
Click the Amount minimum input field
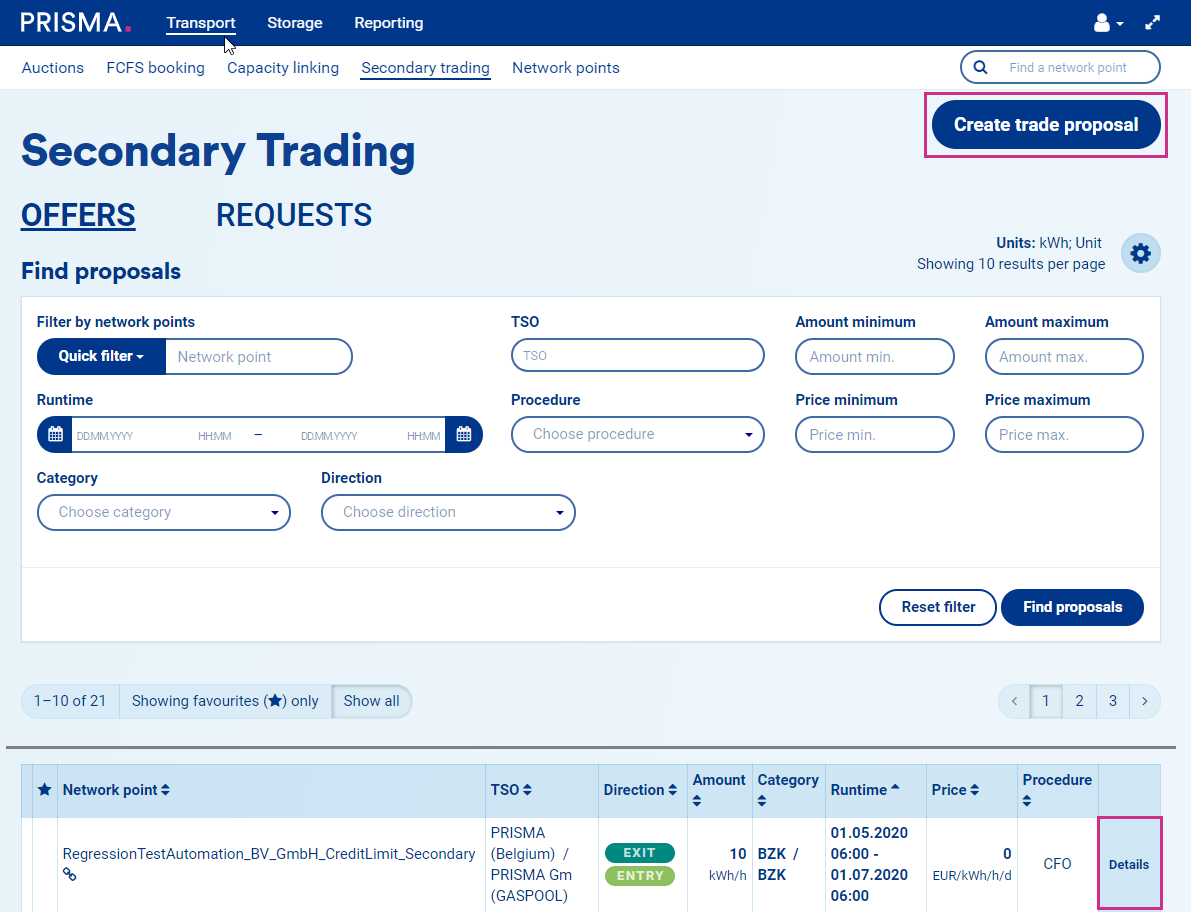tap(874, 356)
